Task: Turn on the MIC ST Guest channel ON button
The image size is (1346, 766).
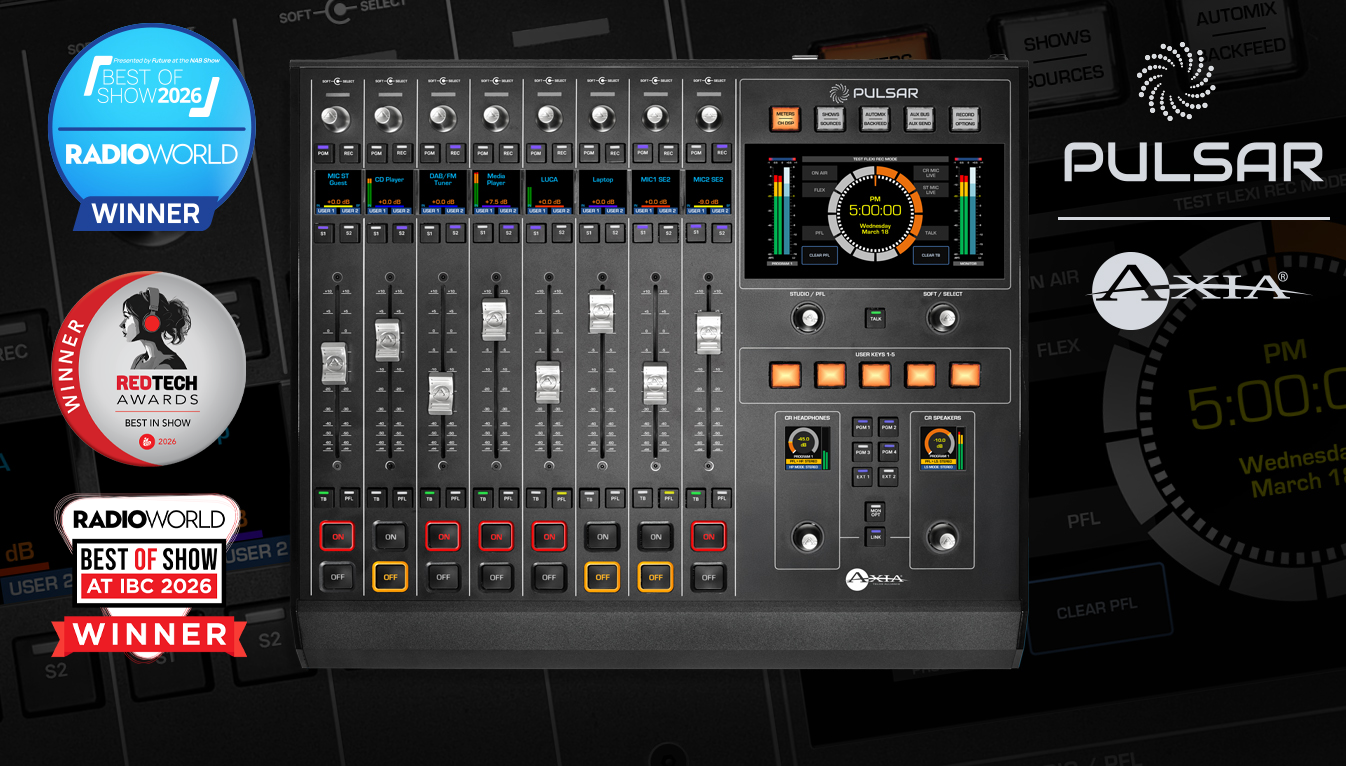Action: point(337,536)
